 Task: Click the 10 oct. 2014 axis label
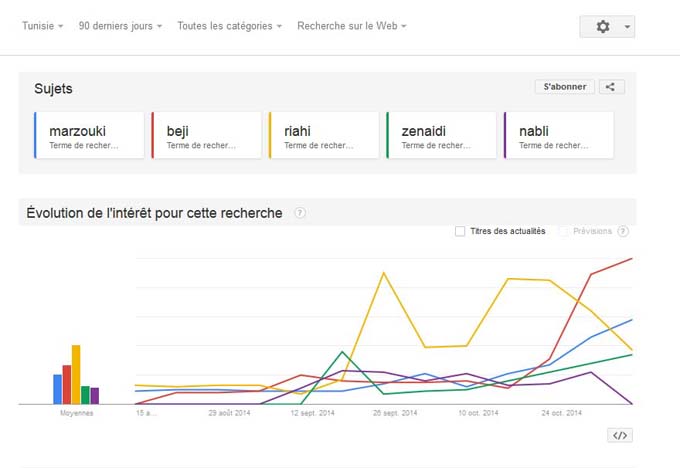tap(478, 413)
